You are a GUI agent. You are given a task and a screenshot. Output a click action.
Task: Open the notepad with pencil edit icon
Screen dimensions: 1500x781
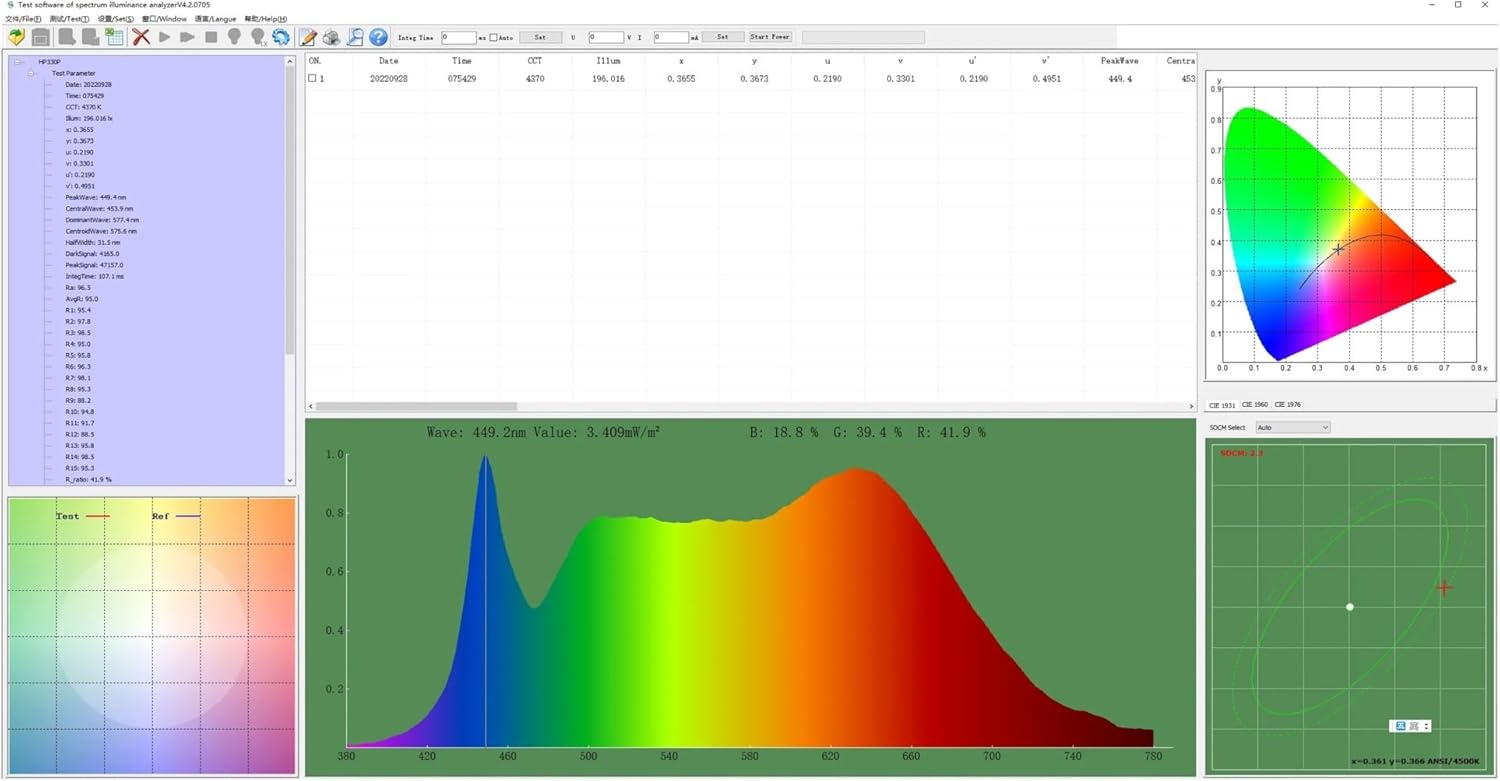[x=308, y=37]
